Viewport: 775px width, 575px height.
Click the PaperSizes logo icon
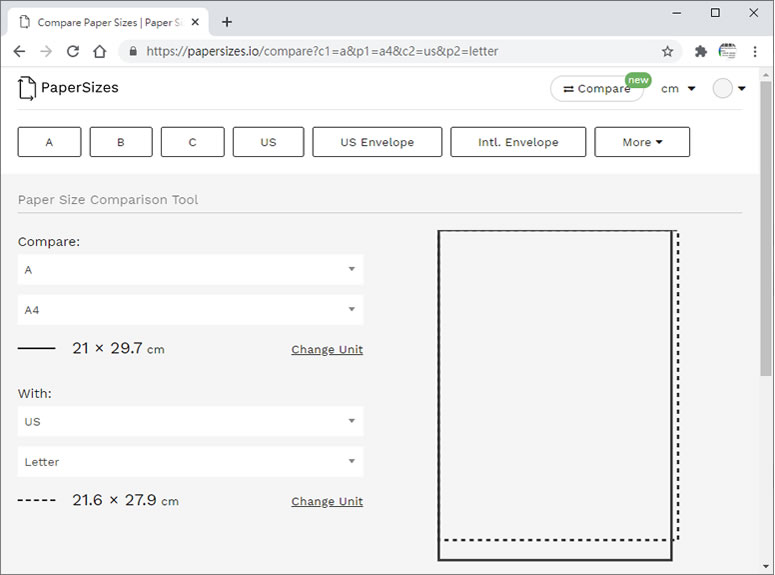(27, 88)
